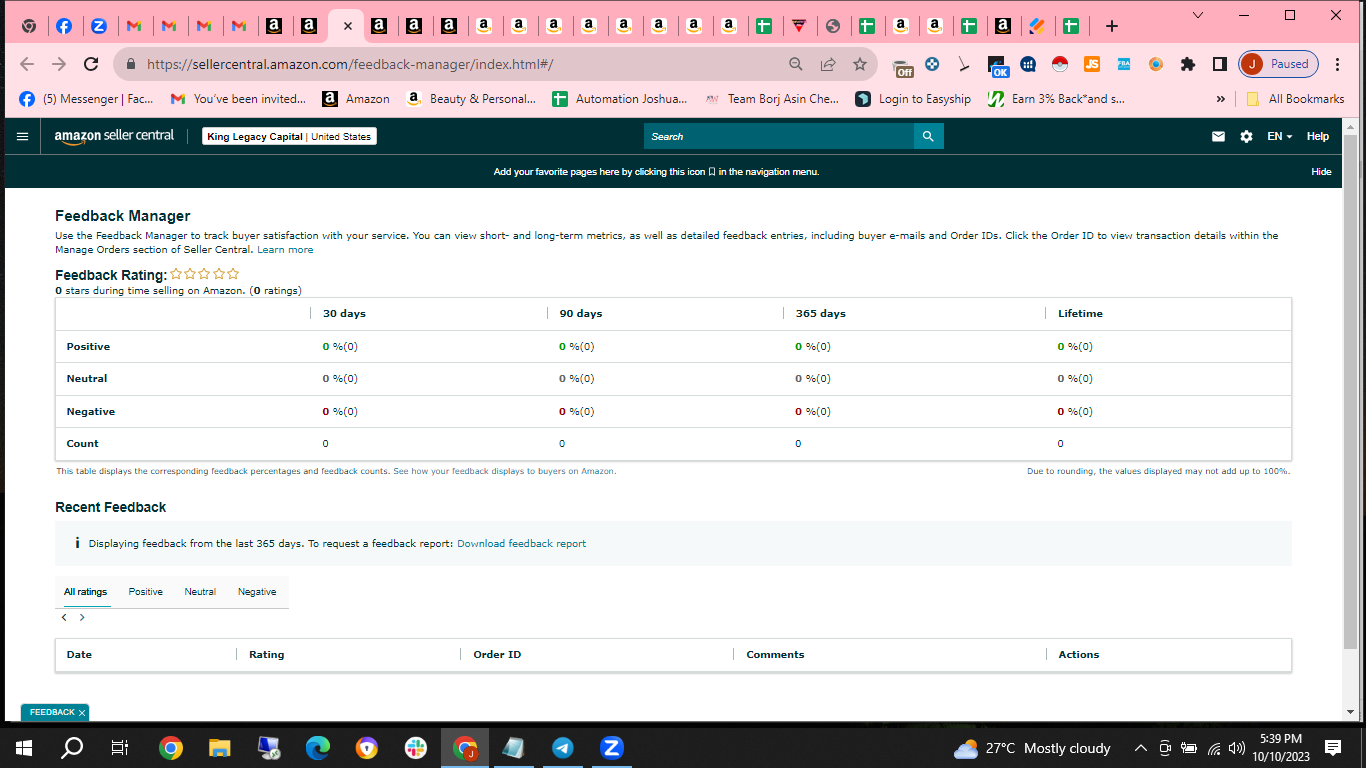This screenshot has height=768, width=1366.
Task: Reload the page with the refresh icon
Action: [91, 64]
